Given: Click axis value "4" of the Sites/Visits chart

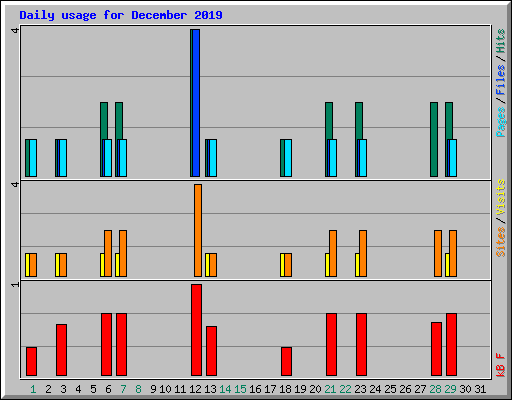Looking at the screenshot, I should 15,184.
